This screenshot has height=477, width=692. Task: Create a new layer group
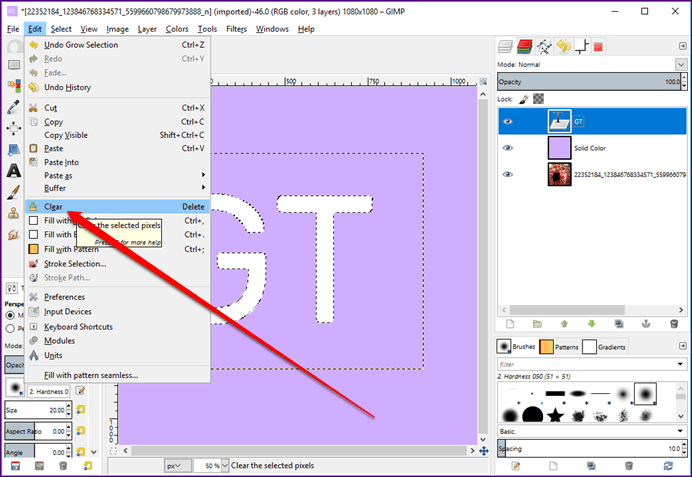click(x=537, y=324)
